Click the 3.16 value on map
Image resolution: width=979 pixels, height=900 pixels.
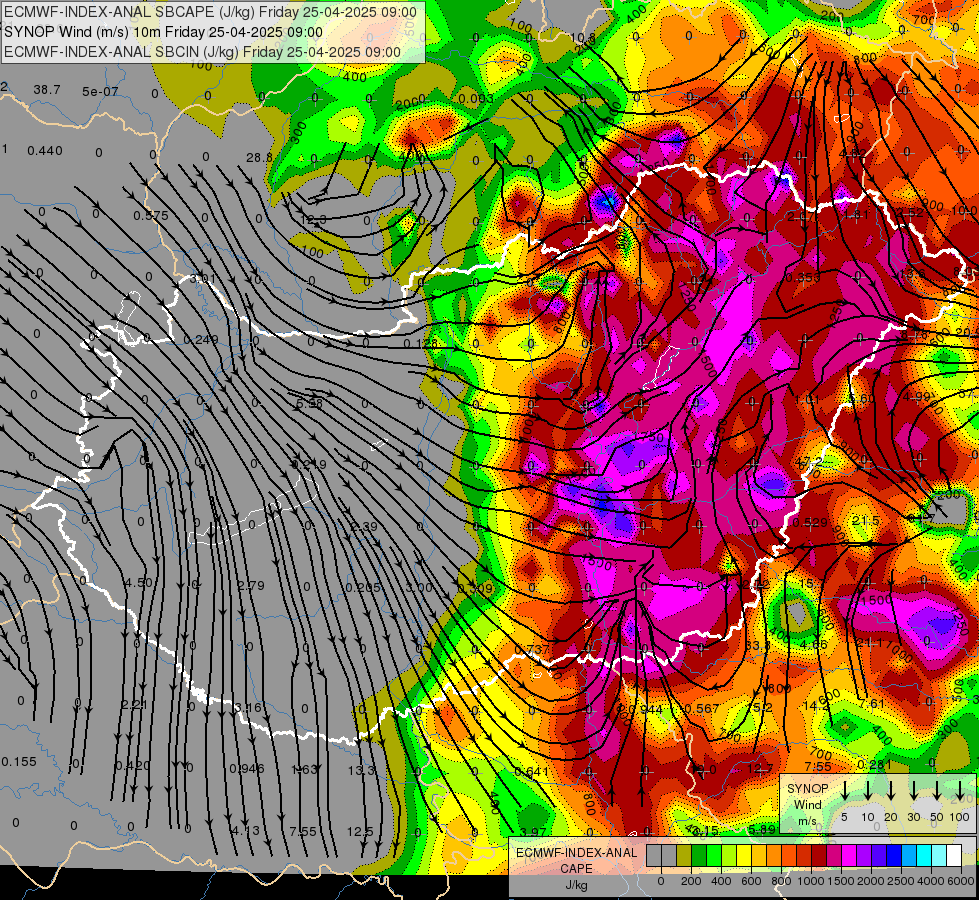point(248,708)
